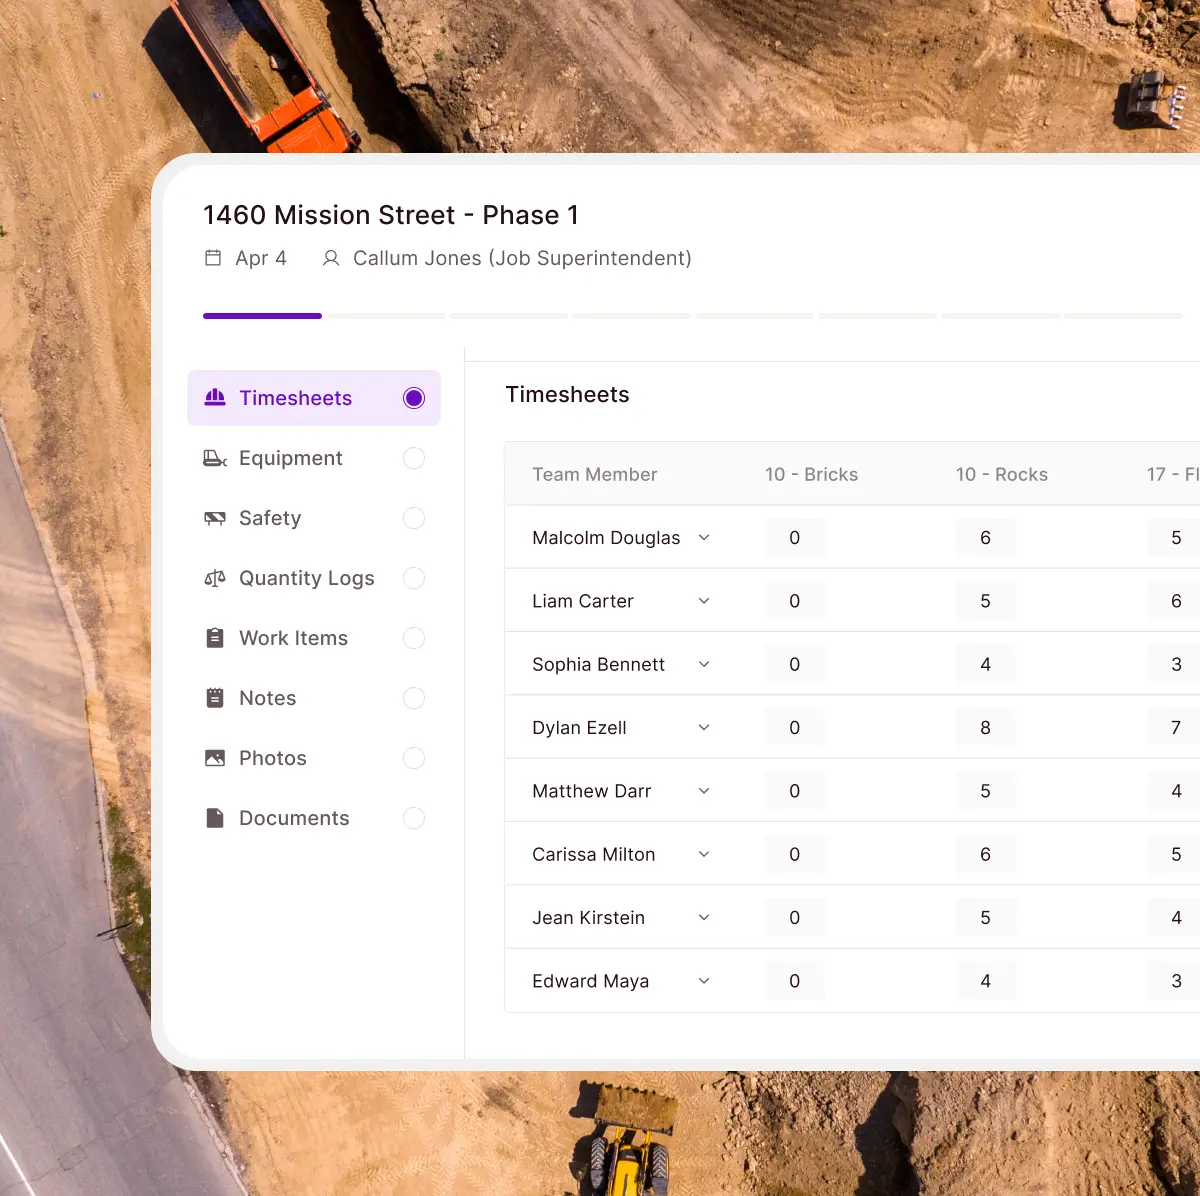Edit Matthew Darr 10 - Bricks hours

pyautogui.click(x=795, y=791)
